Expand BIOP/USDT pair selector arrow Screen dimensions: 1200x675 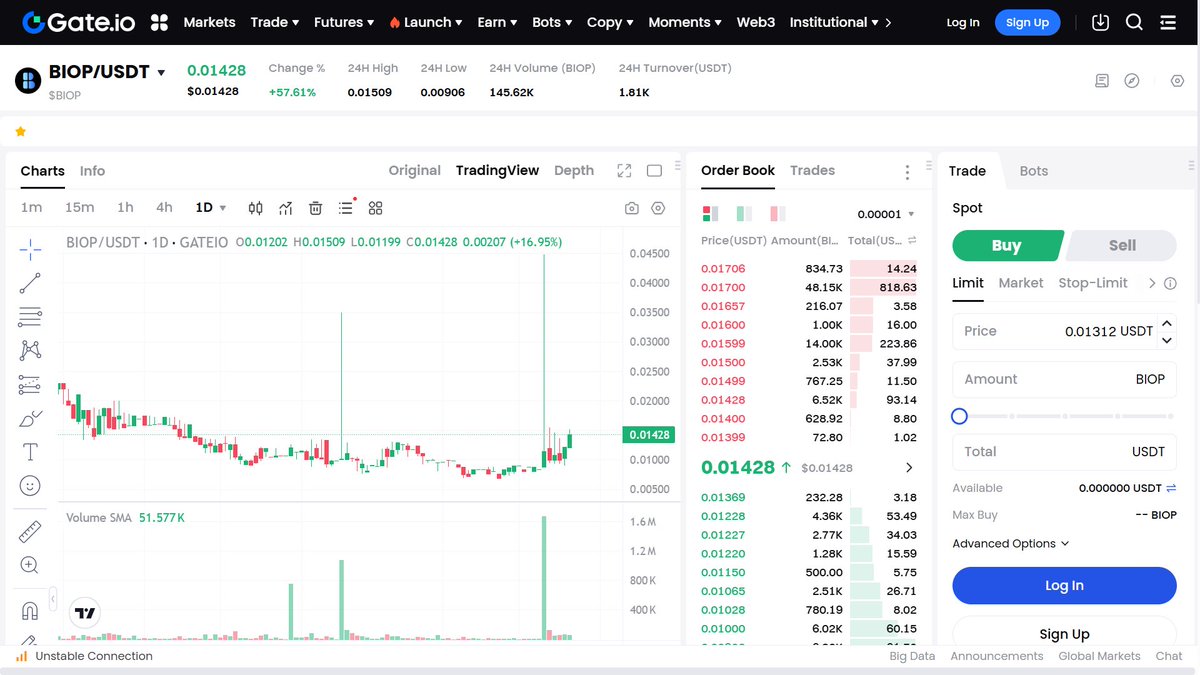[x=161, y=73]
